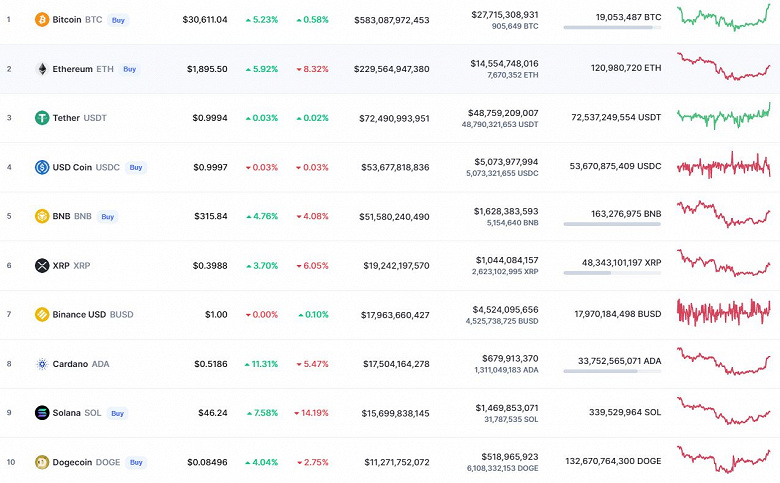Click the Ethereum coin logo icon

tap(42, 69)
